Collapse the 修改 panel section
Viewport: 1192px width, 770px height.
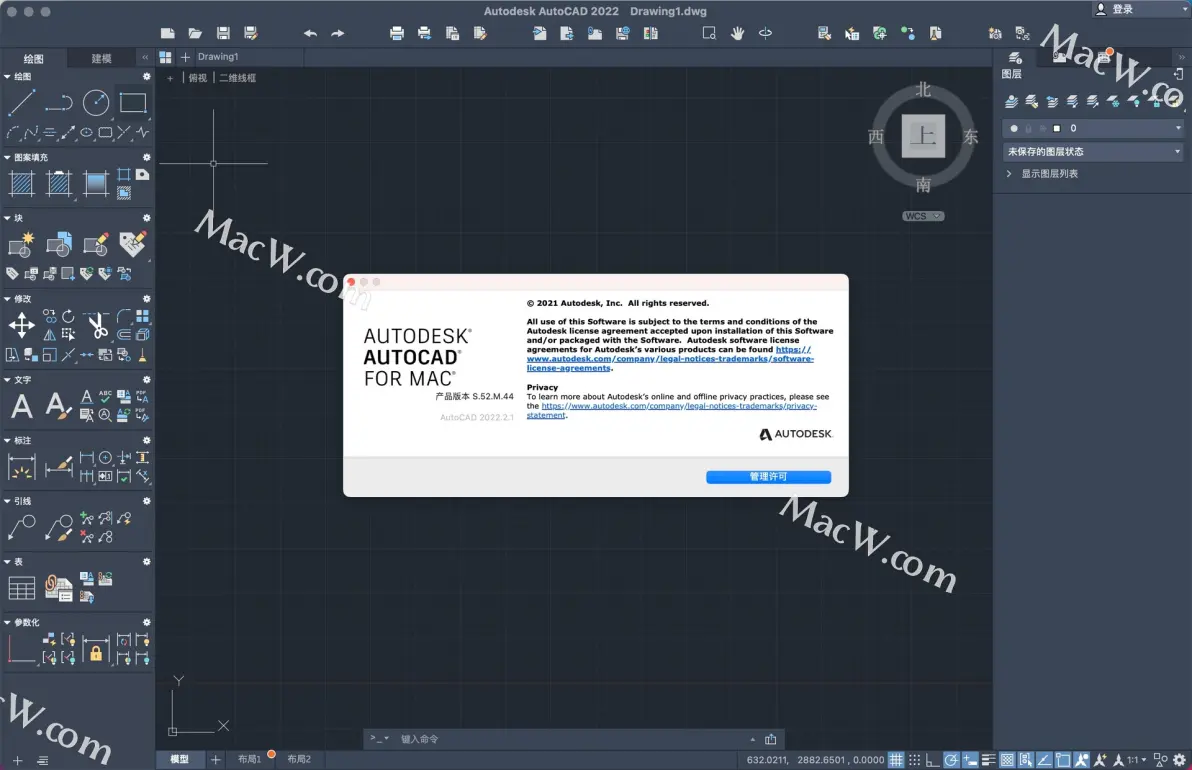click(x=7, y=299)
